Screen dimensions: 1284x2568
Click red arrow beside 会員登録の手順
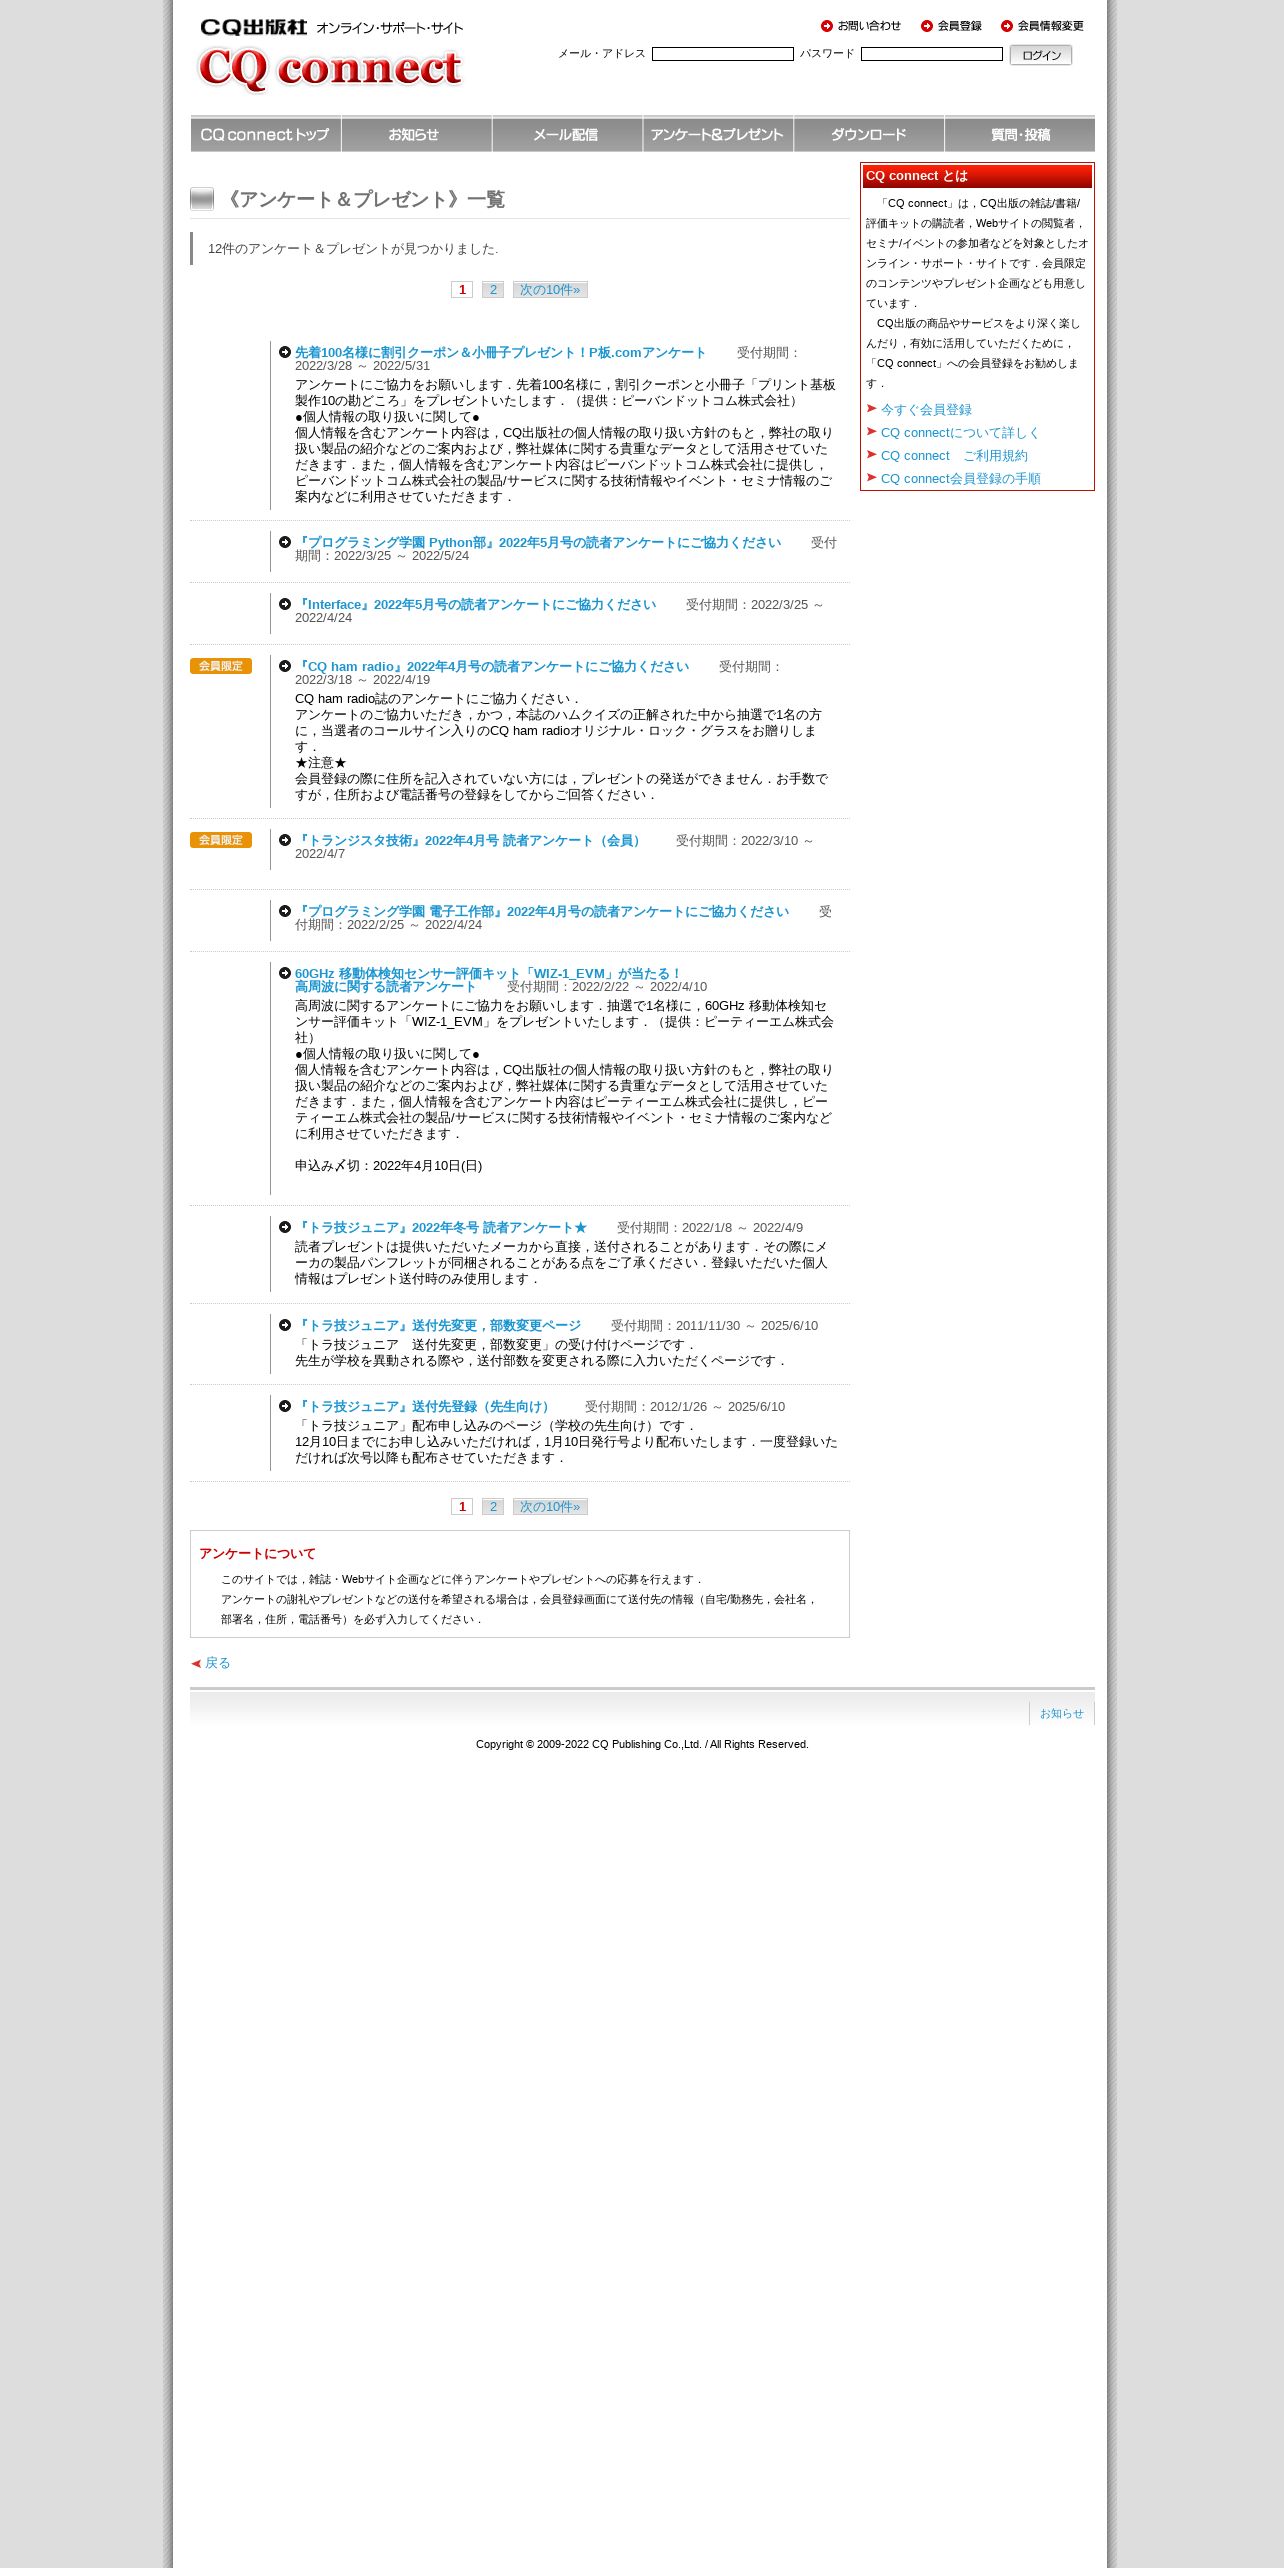pos(871,477)
